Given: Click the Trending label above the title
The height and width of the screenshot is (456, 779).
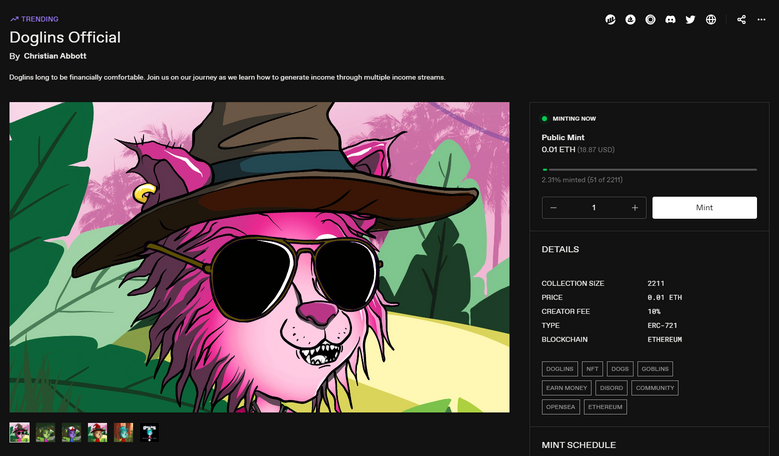Looking at the screenshot, I should [34, 19].
